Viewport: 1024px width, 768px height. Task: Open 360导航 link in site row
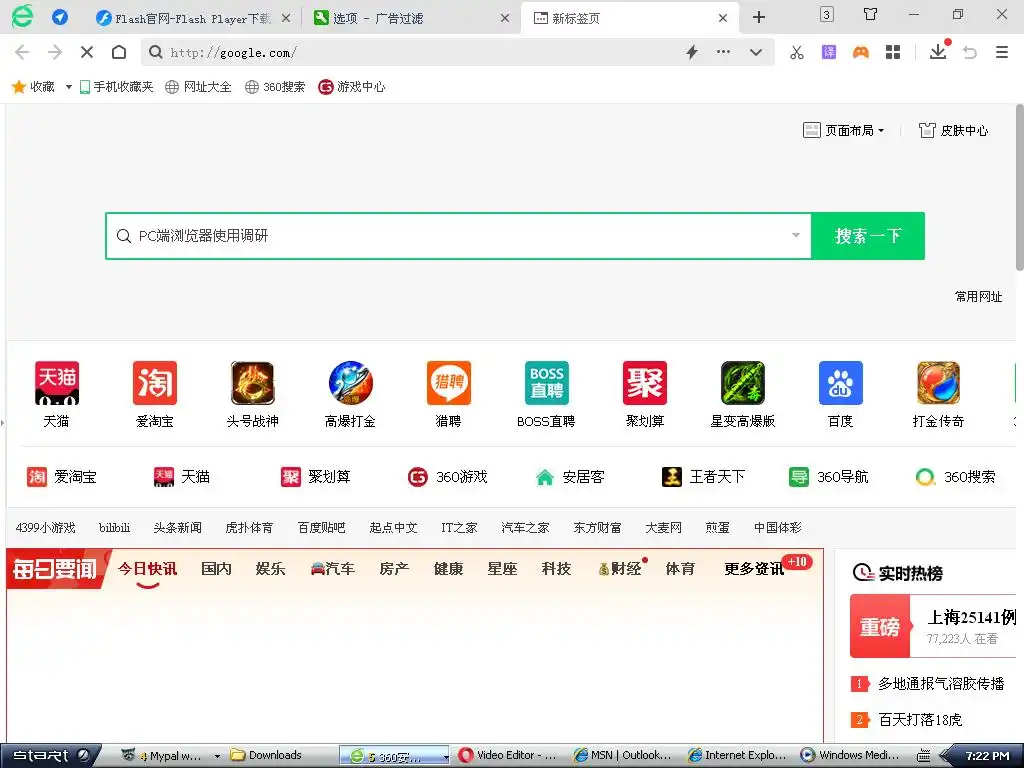tap(829, 477)
